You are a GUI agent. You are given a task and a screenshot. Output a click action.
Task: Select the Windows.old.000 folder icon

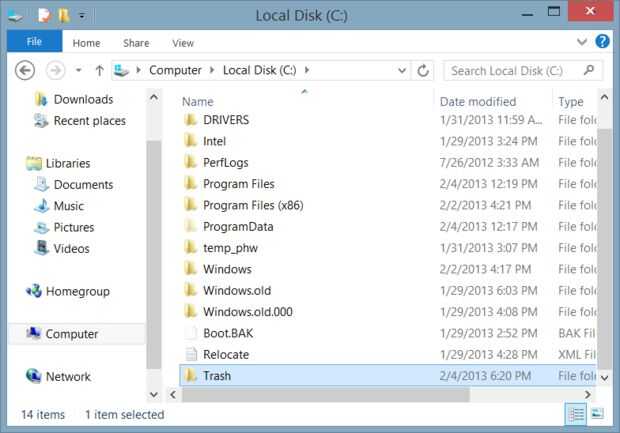(x=191, y=311)
